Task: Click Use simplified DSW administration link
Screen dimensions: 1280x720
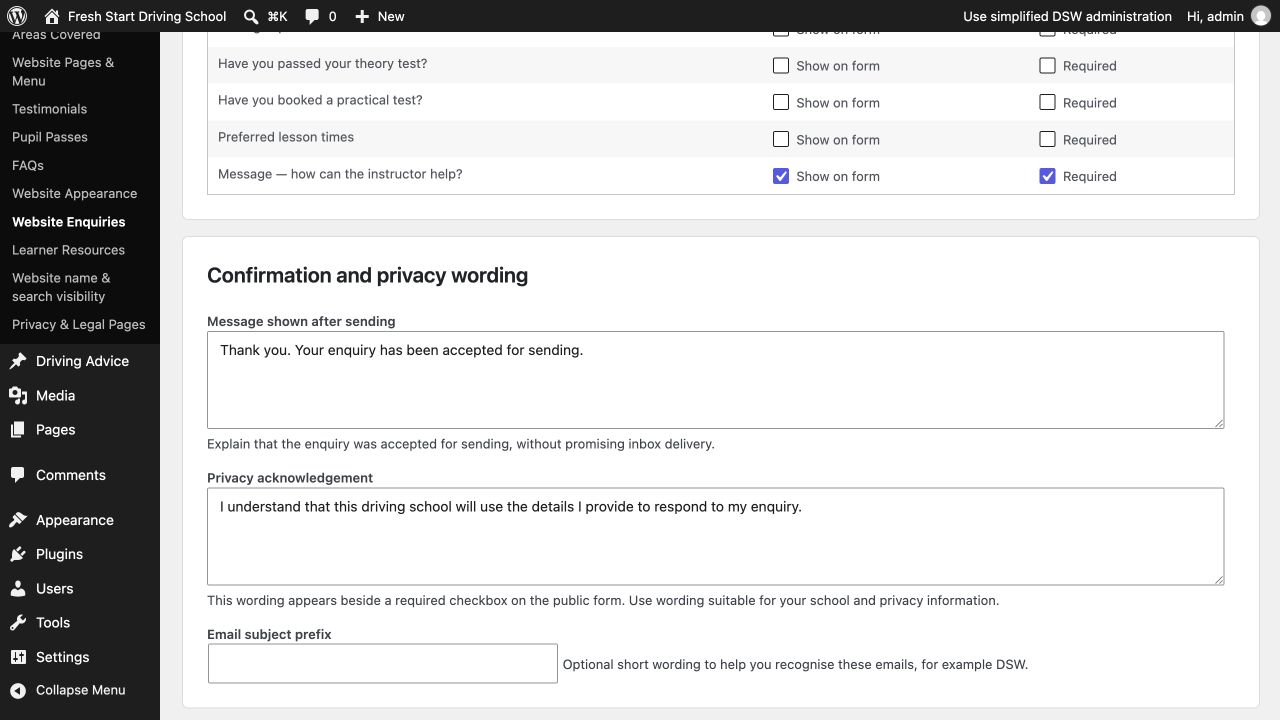Action: pyautogui.click(x=1067, y=16)
